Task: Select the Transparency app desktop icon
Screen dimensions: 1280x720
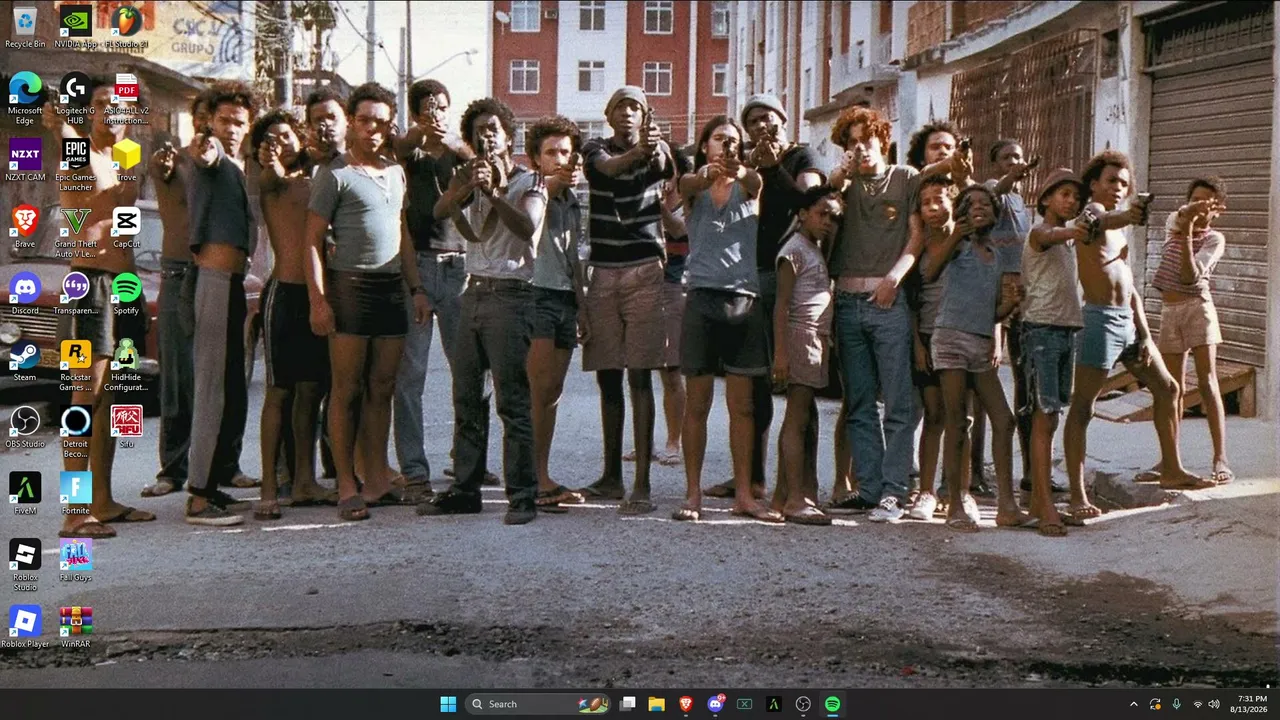Action: click(x=76, y=294)
